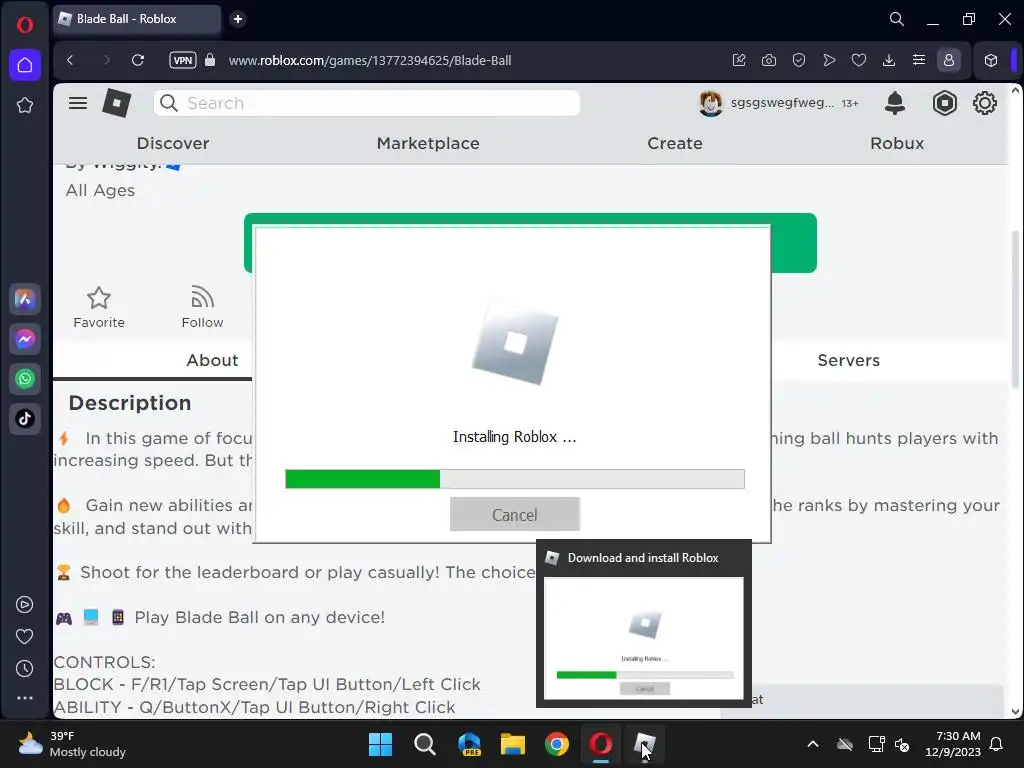Screen dimensions: 1024x768
Task: Switch to the About tab
Action: click(212, 360)
